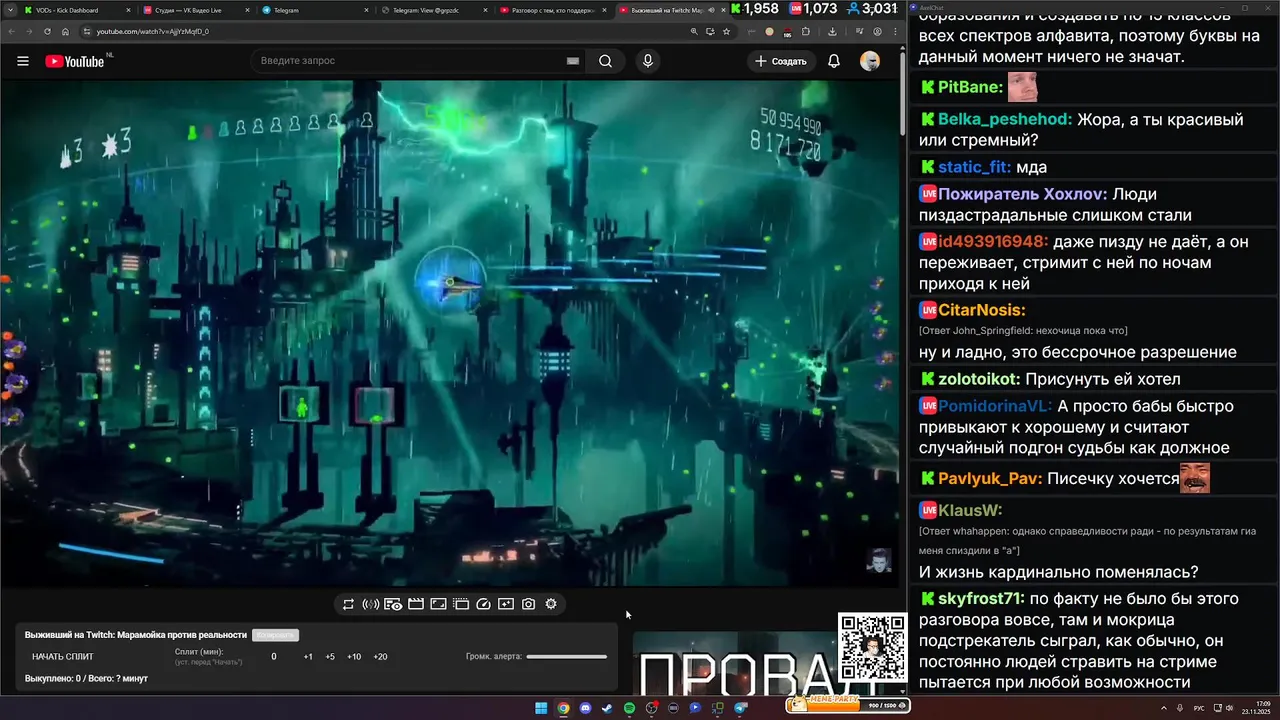The image size is (1280, 720).
Task: Open the YouTube hamburger guide menu
Action: pos(23,61)
